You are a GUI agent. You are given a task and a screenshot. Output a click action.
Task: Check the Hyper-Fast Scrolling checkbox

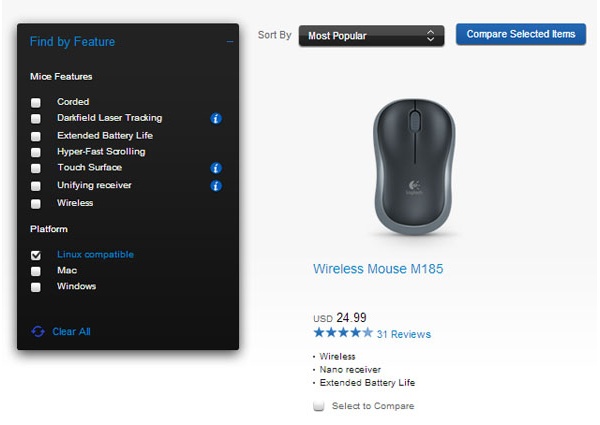36,152
